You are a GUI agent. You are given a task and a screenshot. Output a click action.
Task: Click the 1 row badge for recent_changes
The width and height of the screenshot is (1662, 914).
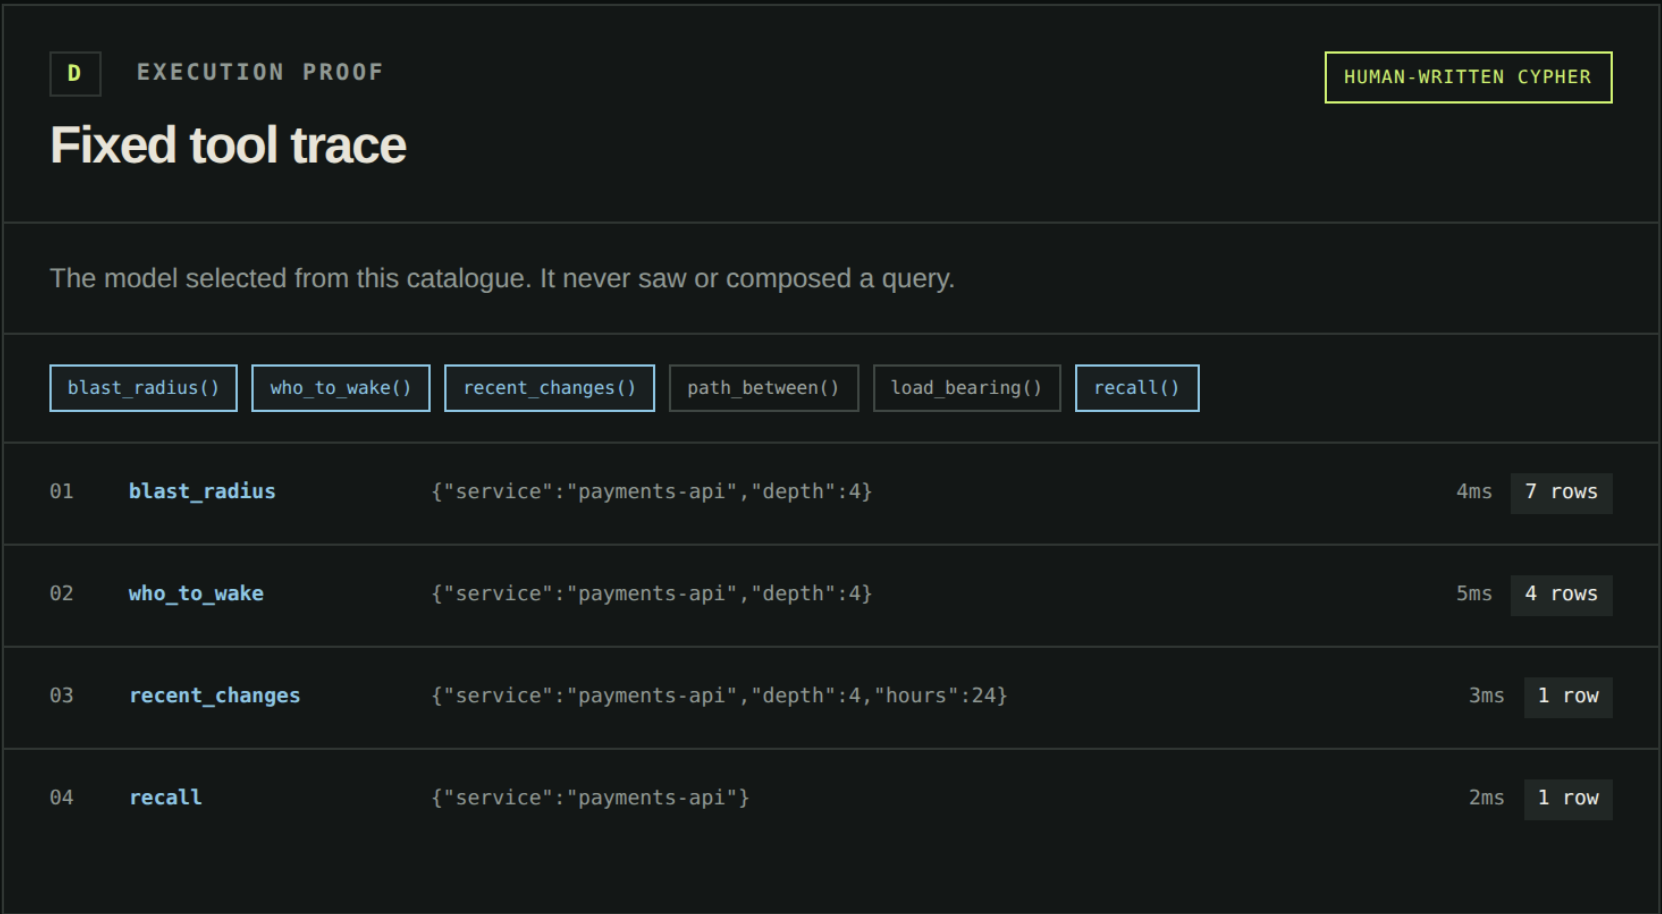click(1568, 697)
